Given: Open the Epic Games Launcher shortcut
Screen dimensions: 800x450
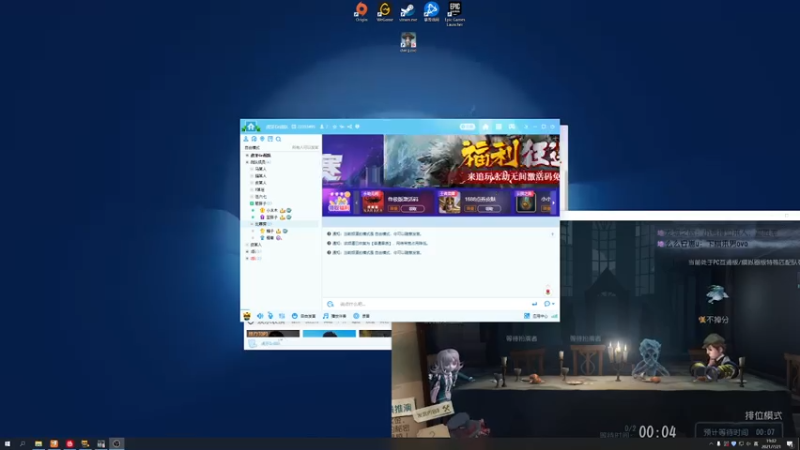Looking at the screenshot, I should (454, 14).
